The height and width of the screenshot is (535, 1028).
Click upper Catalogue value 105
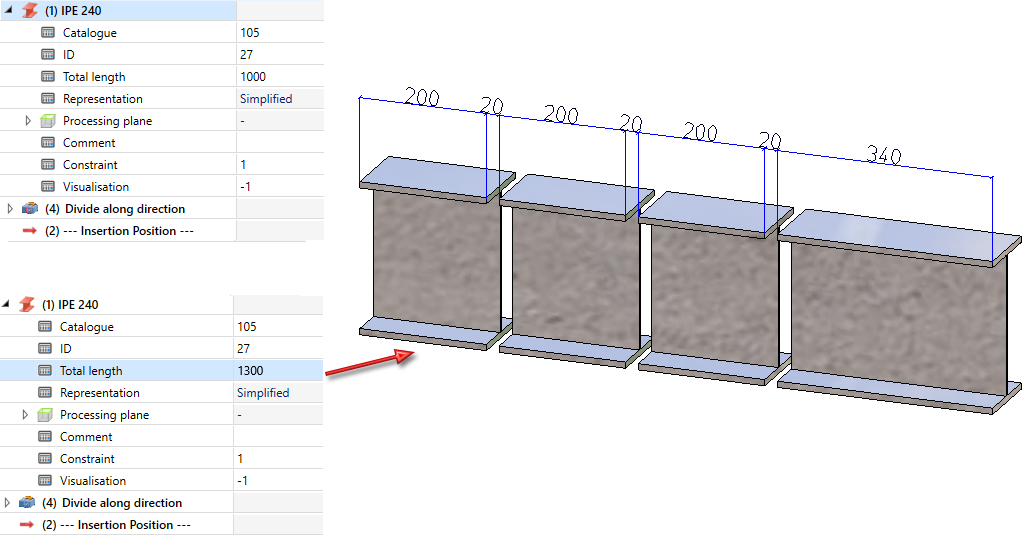tap(250, 32)
